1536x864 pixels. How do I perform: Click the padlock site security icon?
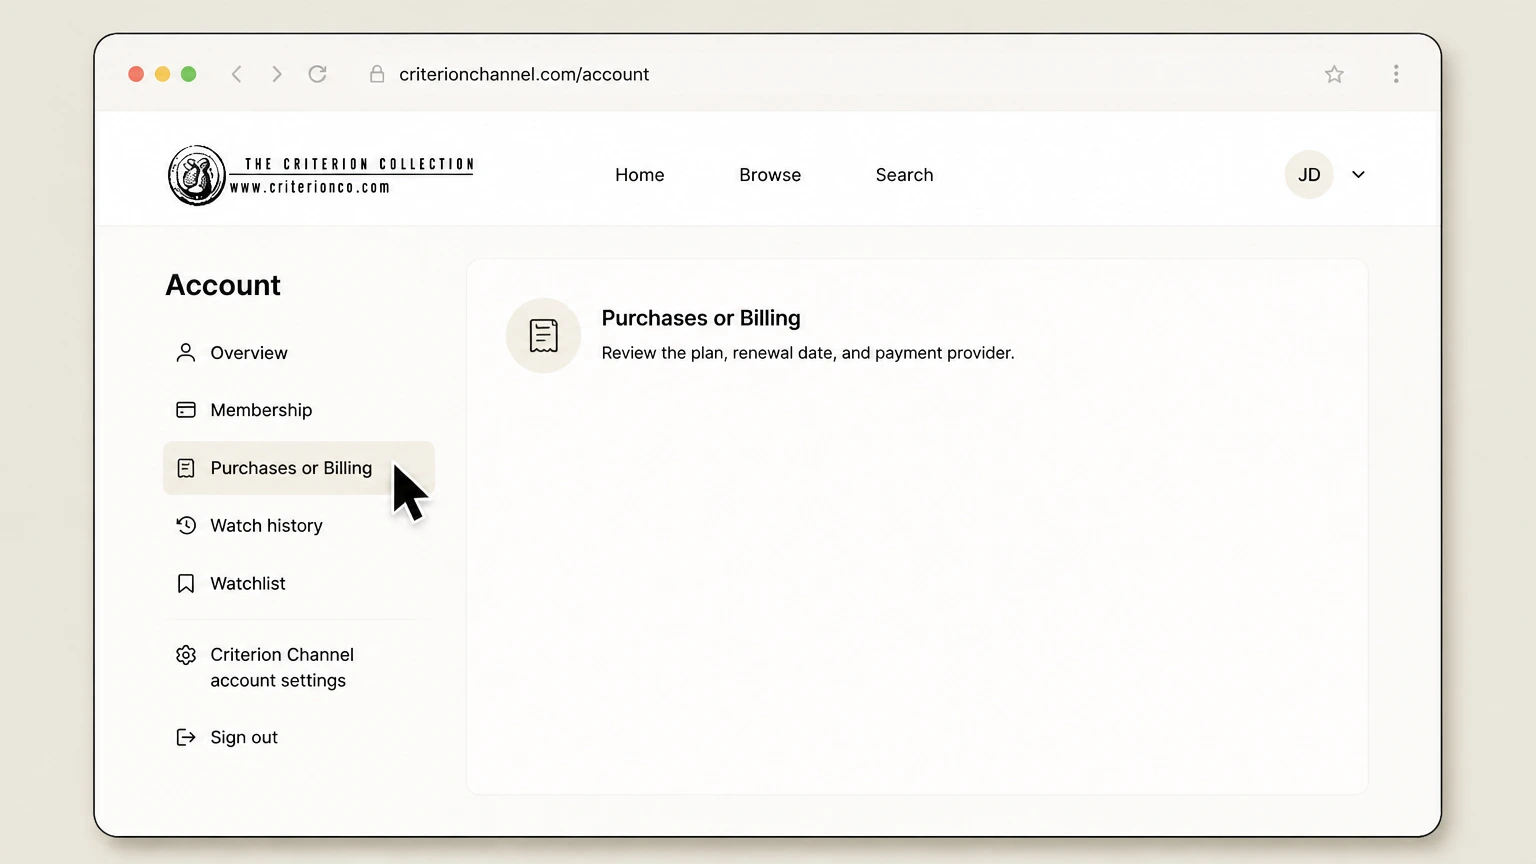[x=377, y=74]
